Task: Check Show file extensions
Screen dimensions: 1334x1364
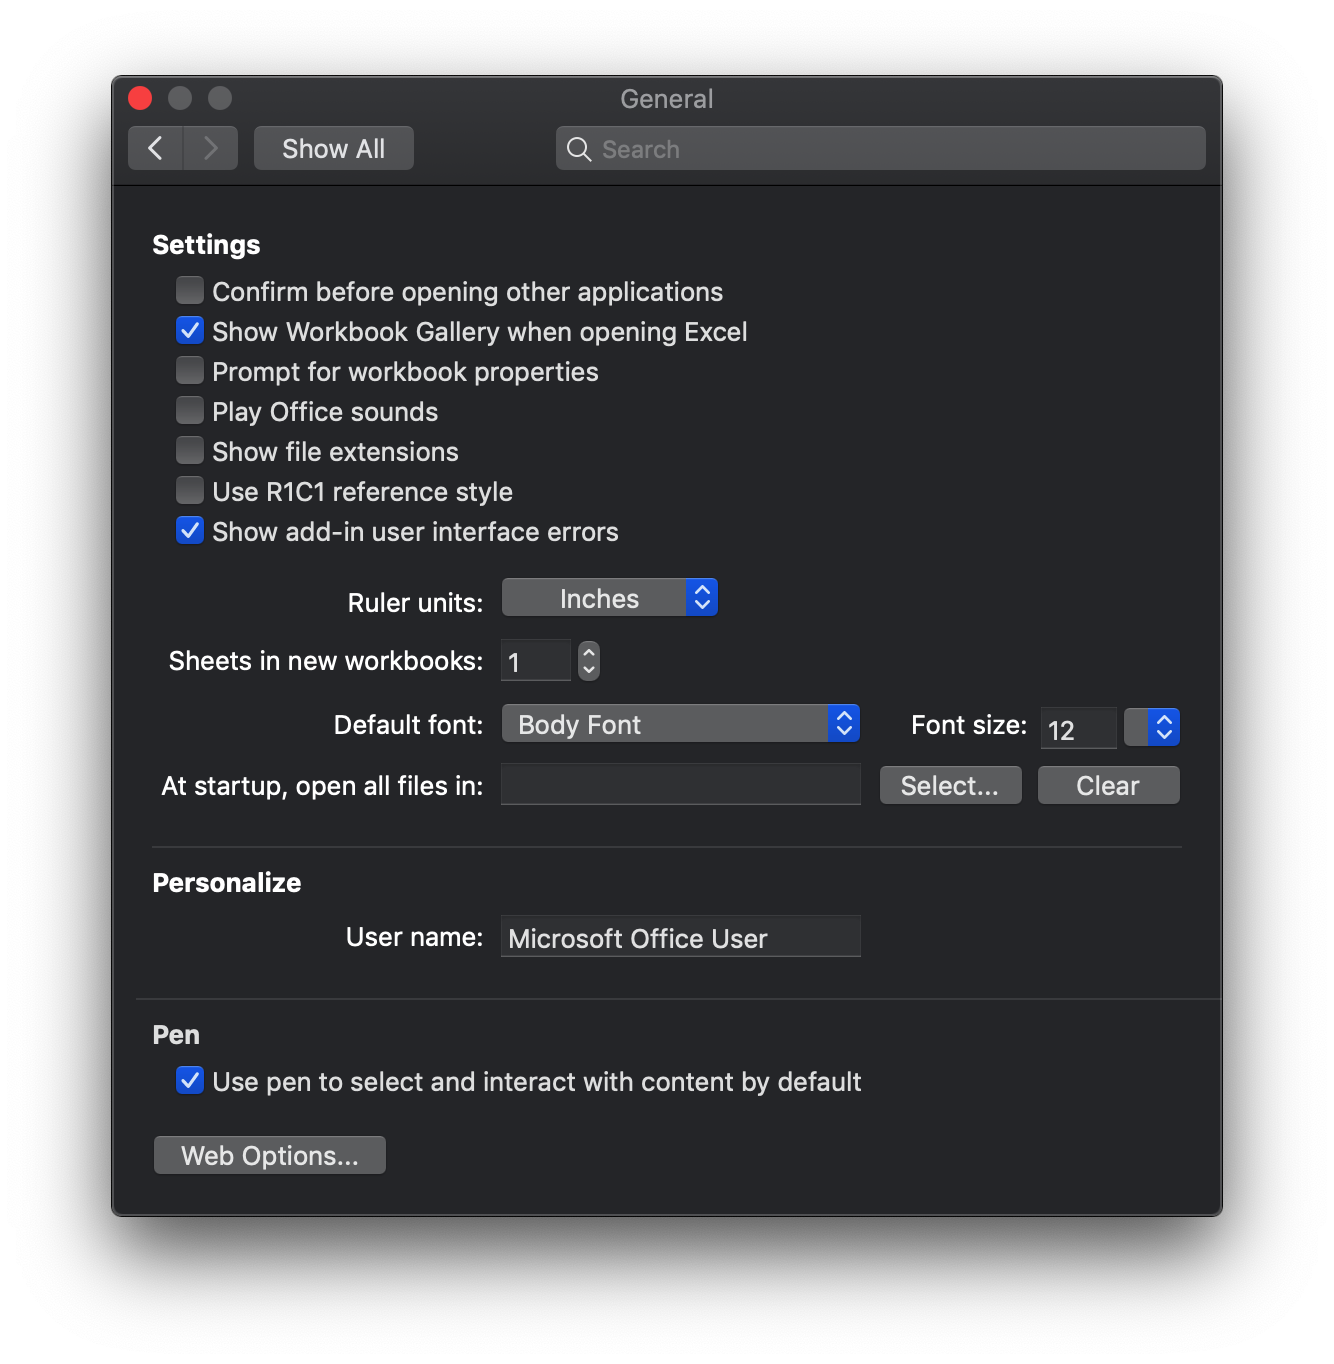Action: (x=190, y=450)
